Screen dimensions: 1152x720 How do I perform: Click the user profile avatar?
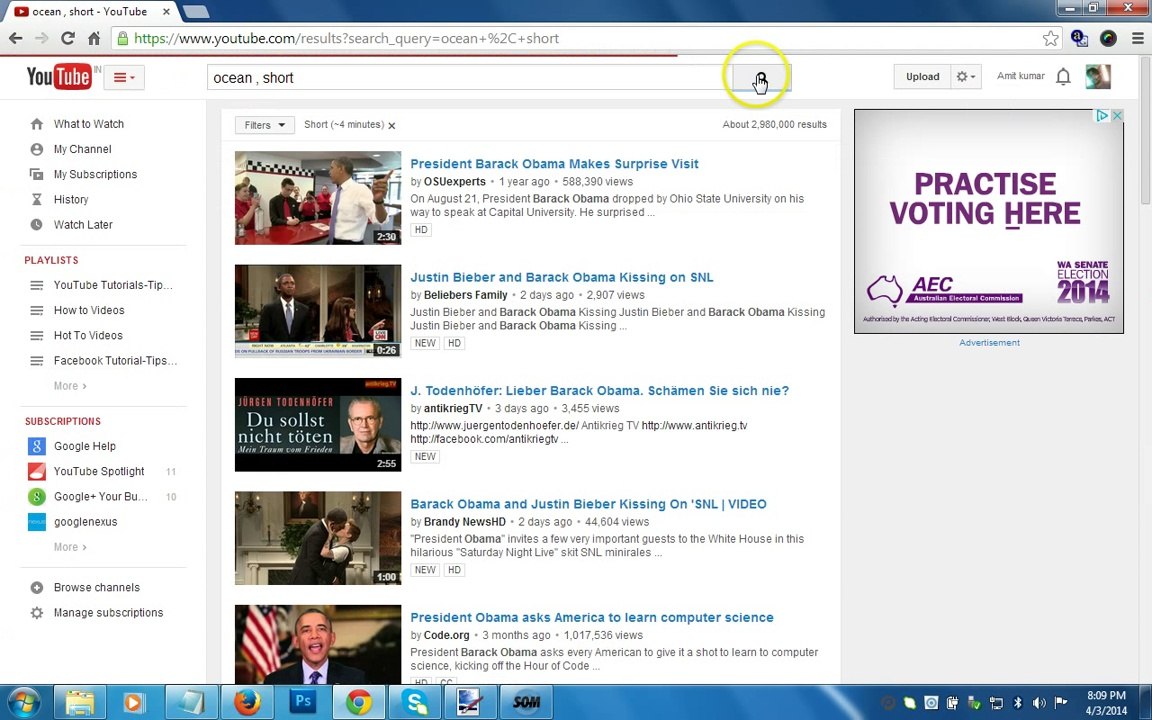coord(1098,76)
